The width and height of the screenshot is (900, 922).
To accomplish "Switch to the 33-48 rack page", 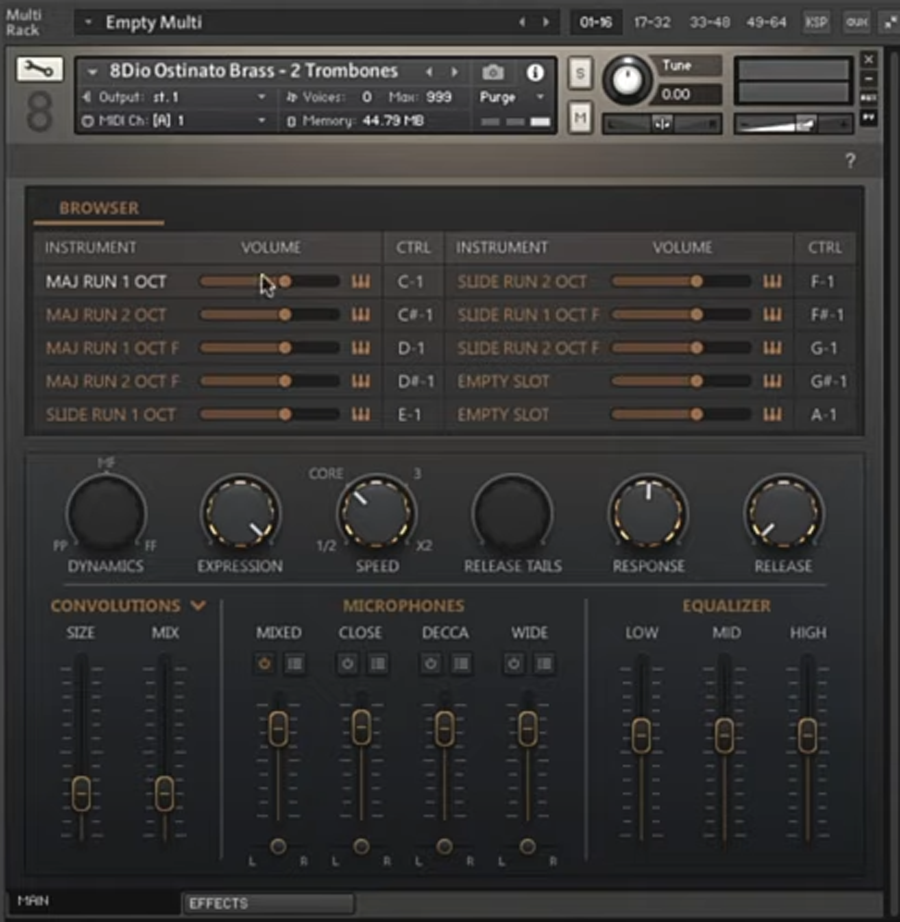I will point(709,22).
